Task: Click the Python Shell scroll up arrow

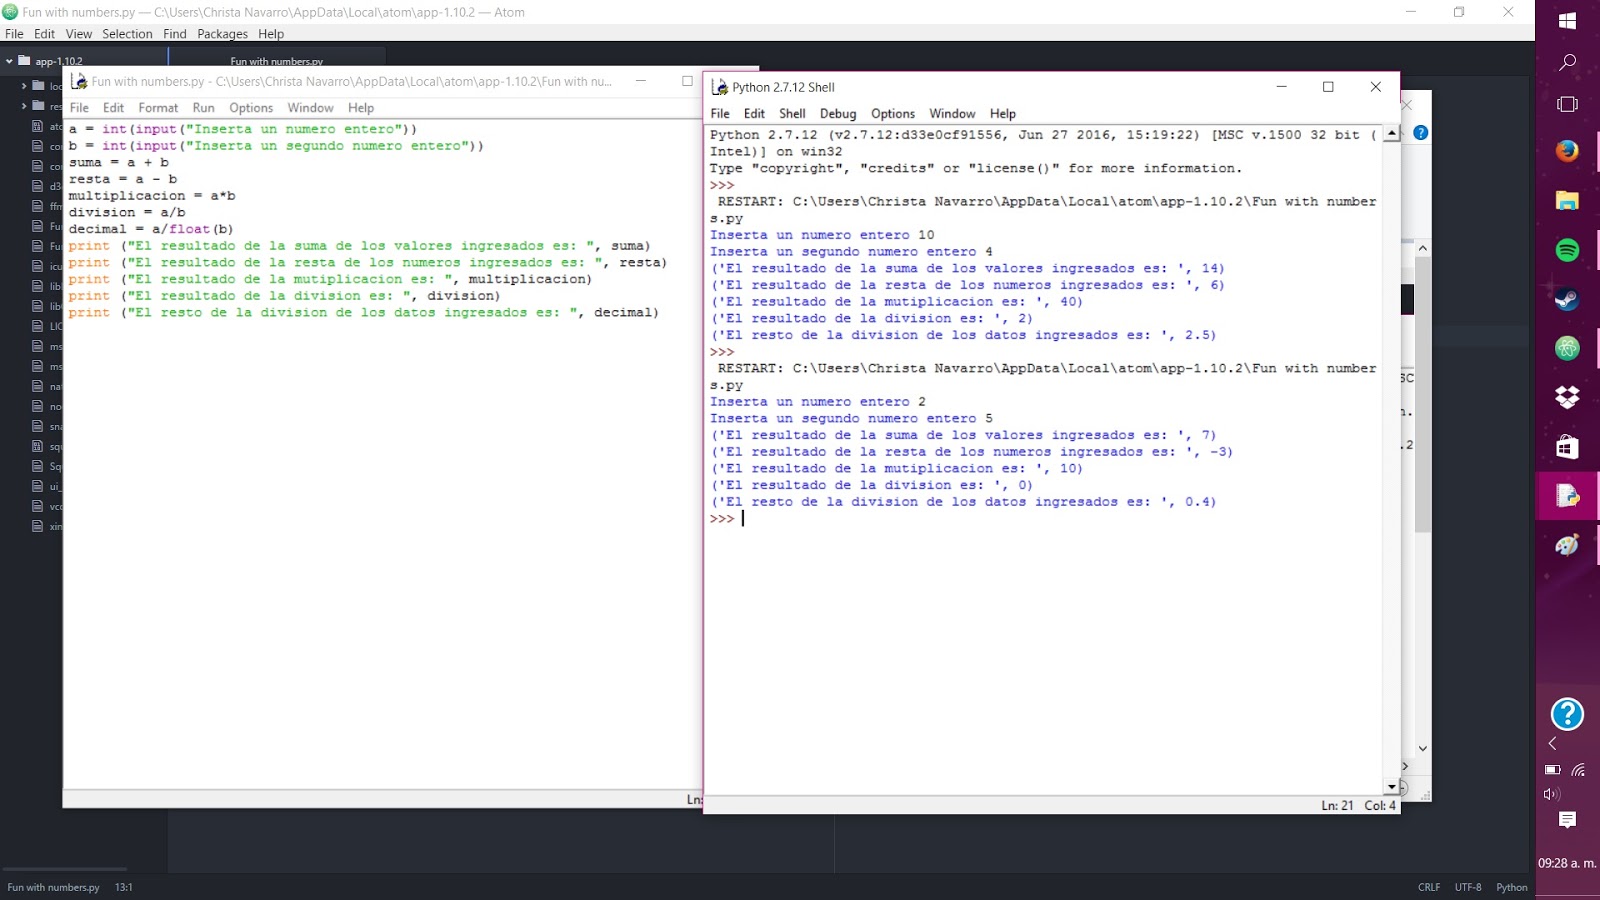Action: [1391, 134]
